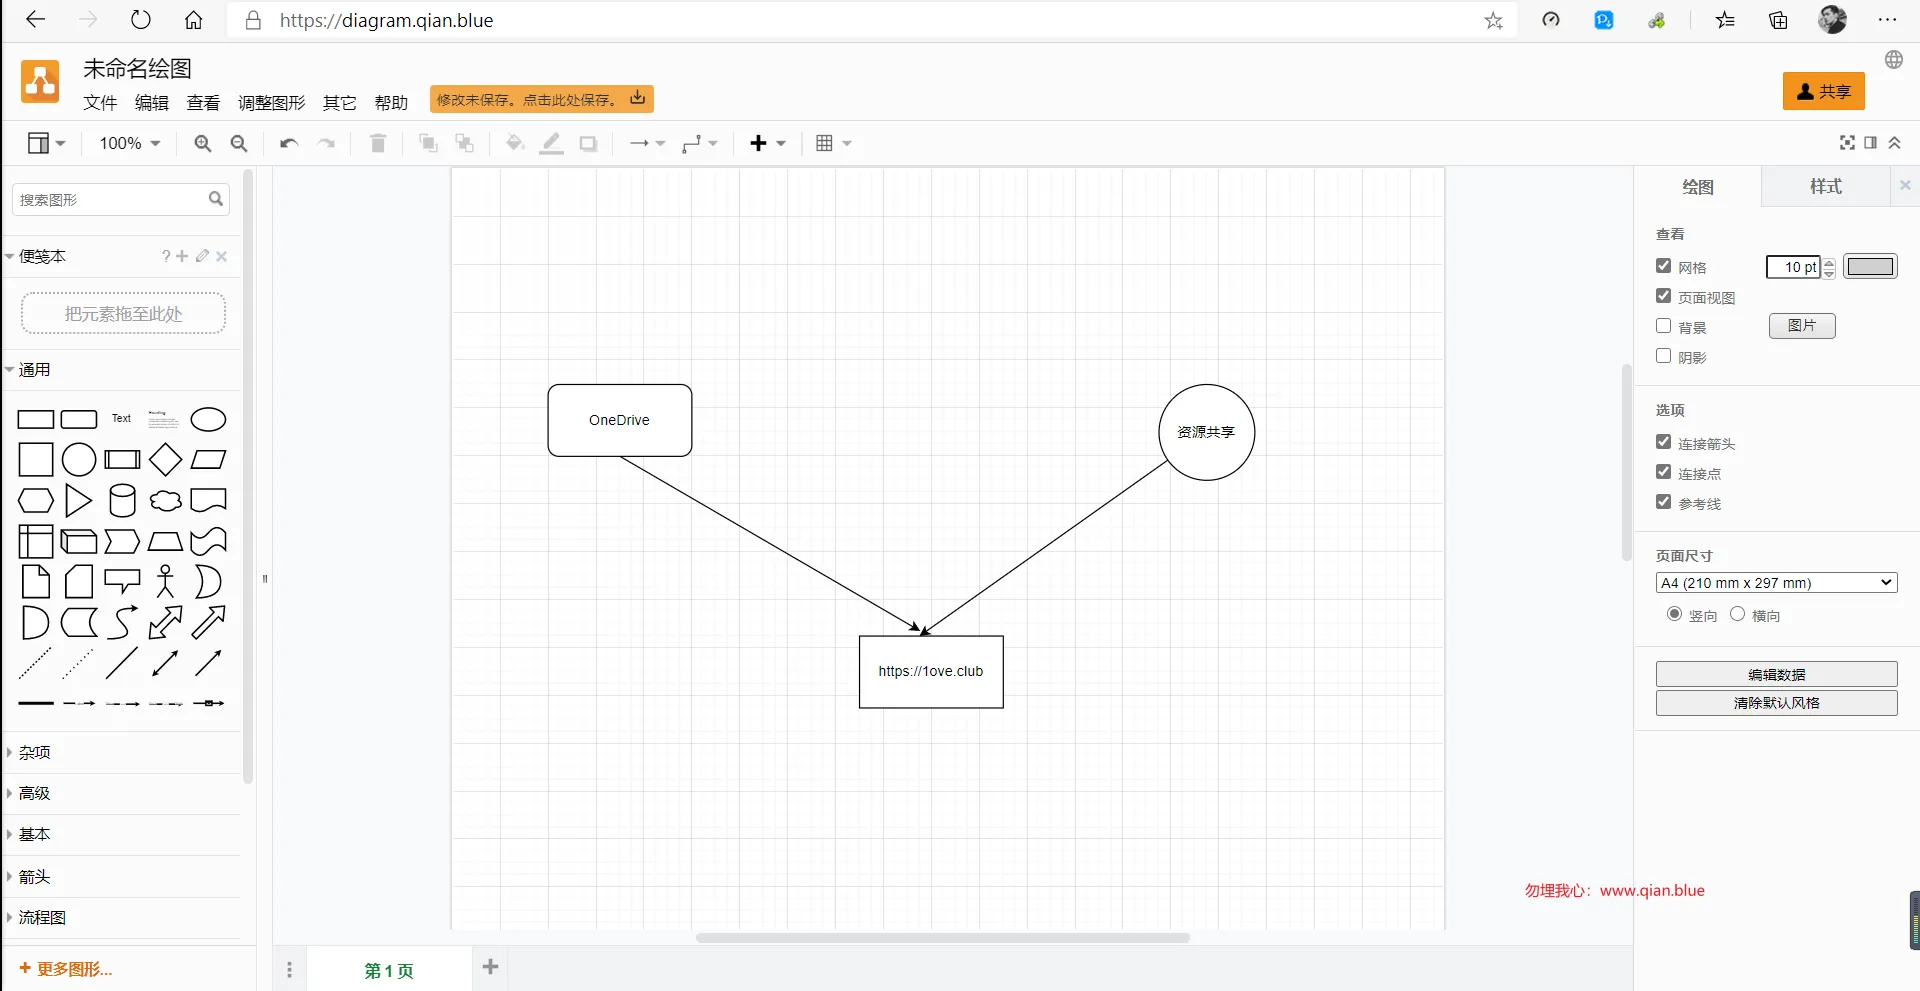Open the 编辑 menu
This screenshot has width=1920, height=991.
152,103
